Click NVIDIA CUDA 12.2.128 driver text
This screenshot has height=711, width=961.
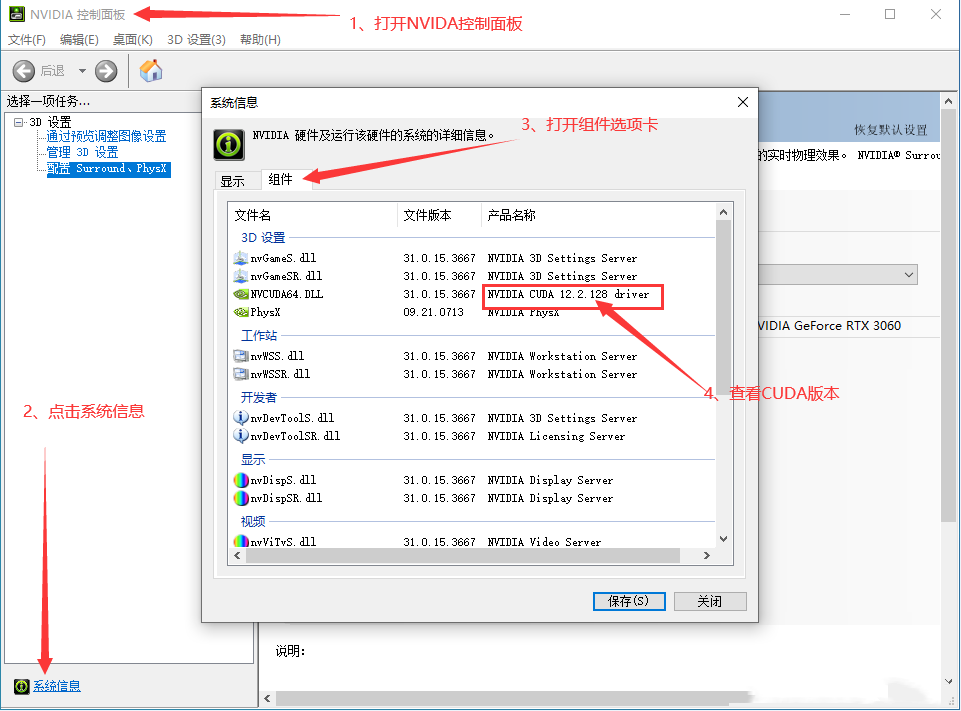[568, 294]
